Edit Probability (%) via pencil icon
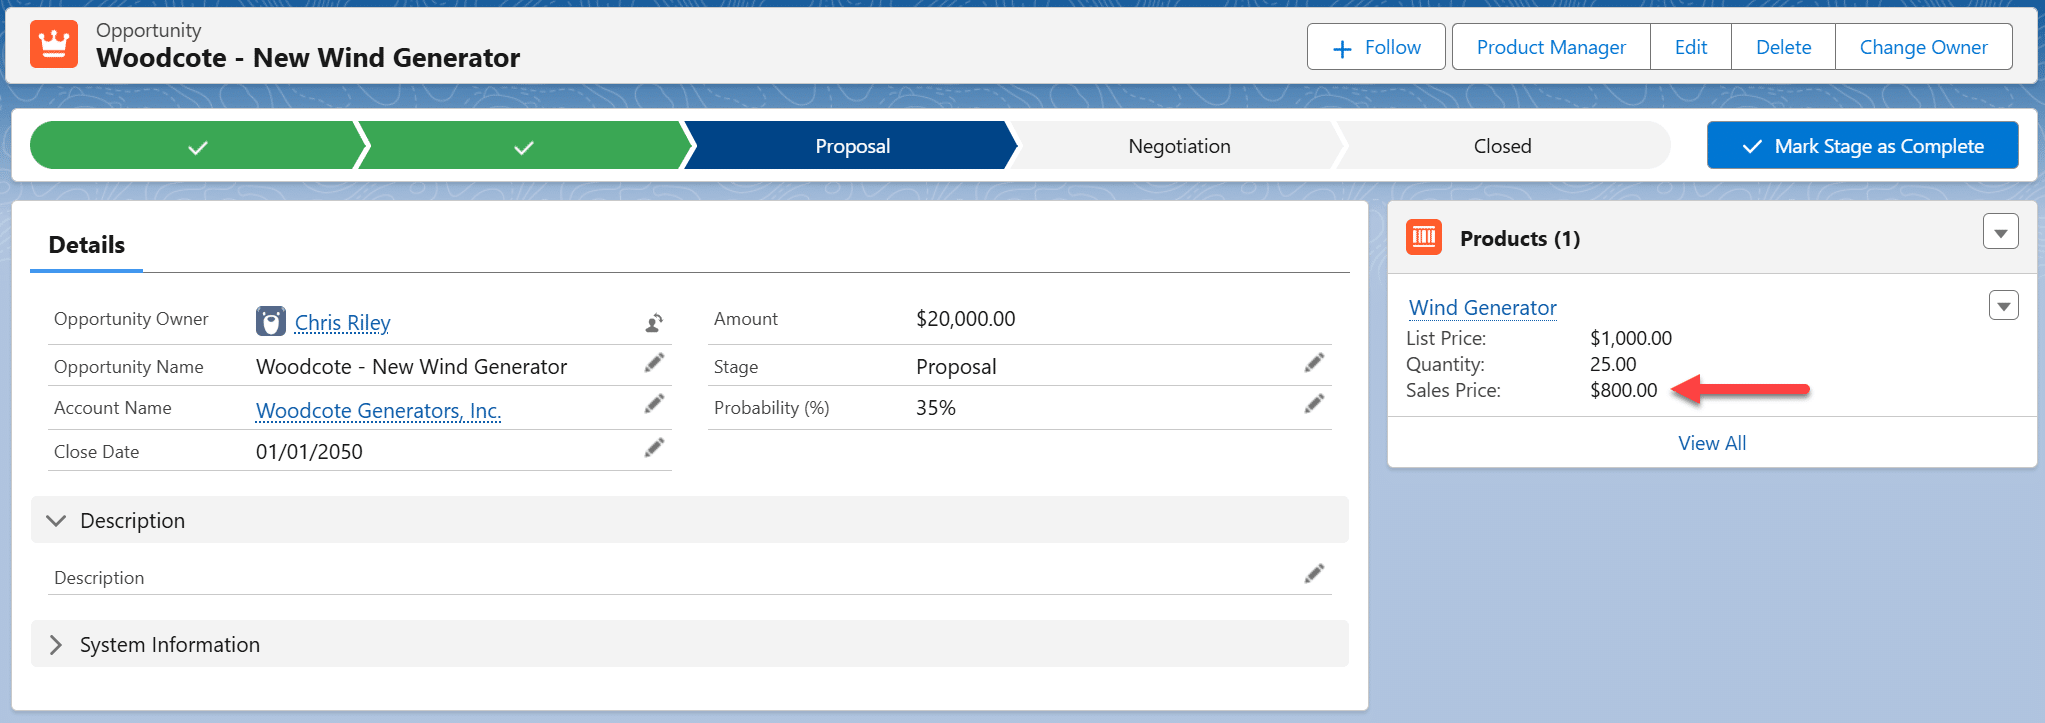 [1314, 404]
